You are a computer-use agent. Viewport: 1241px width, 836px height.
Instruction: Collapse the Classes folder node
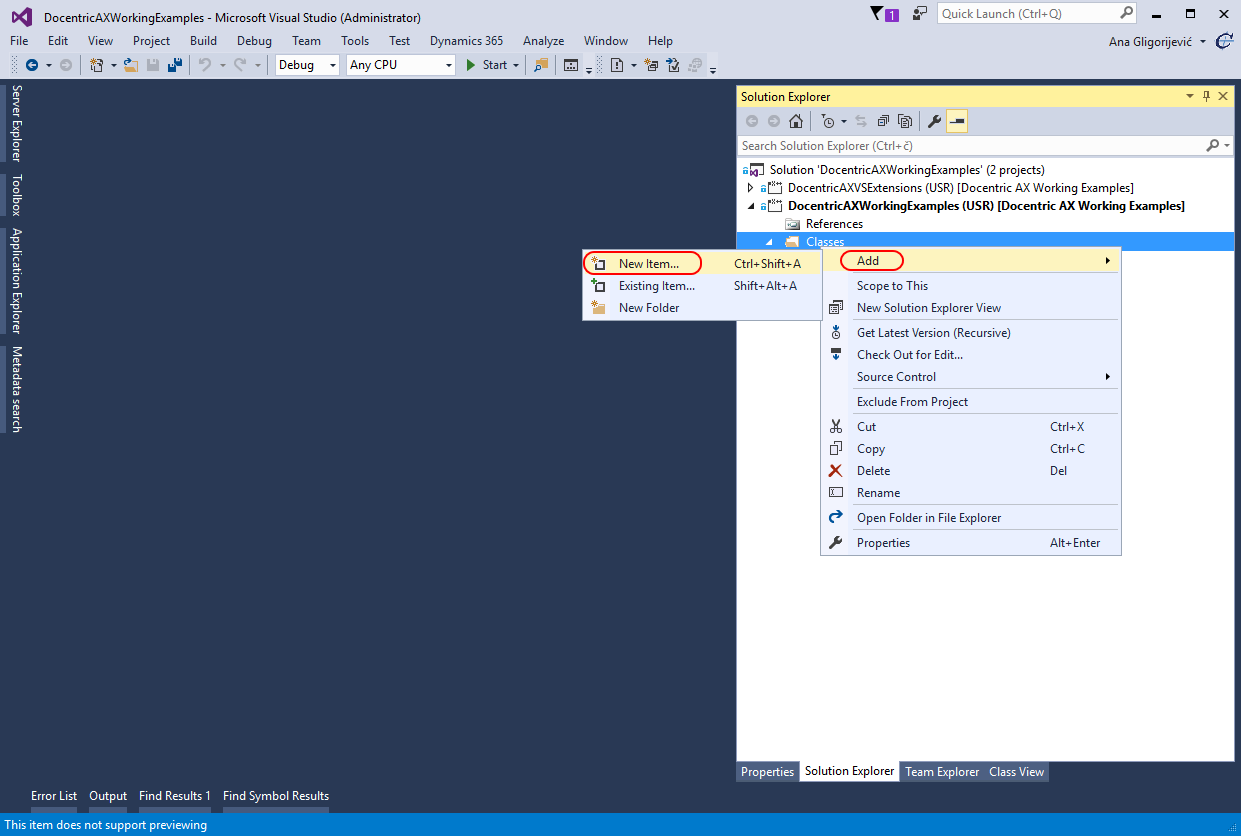[x=769, y=242]
